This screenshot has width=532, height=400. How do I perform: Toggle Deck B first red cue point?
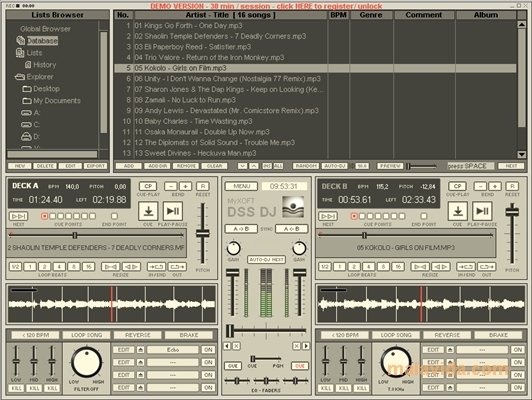pos(354,216)
